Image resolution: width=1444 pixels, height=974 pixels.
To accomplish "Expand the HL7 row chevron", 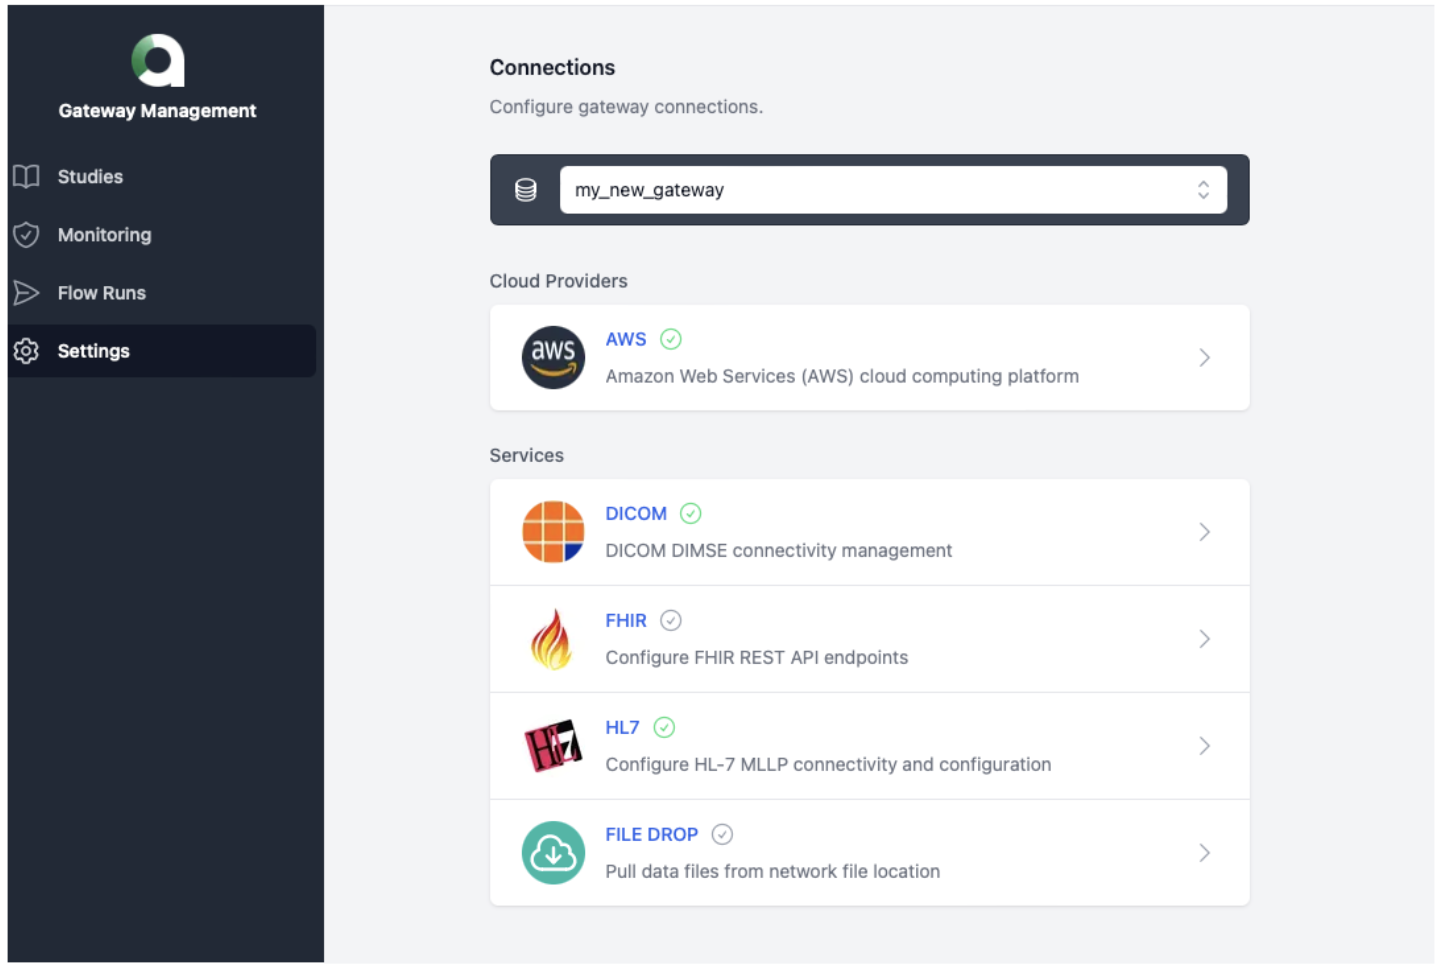I will [1204, 746].
